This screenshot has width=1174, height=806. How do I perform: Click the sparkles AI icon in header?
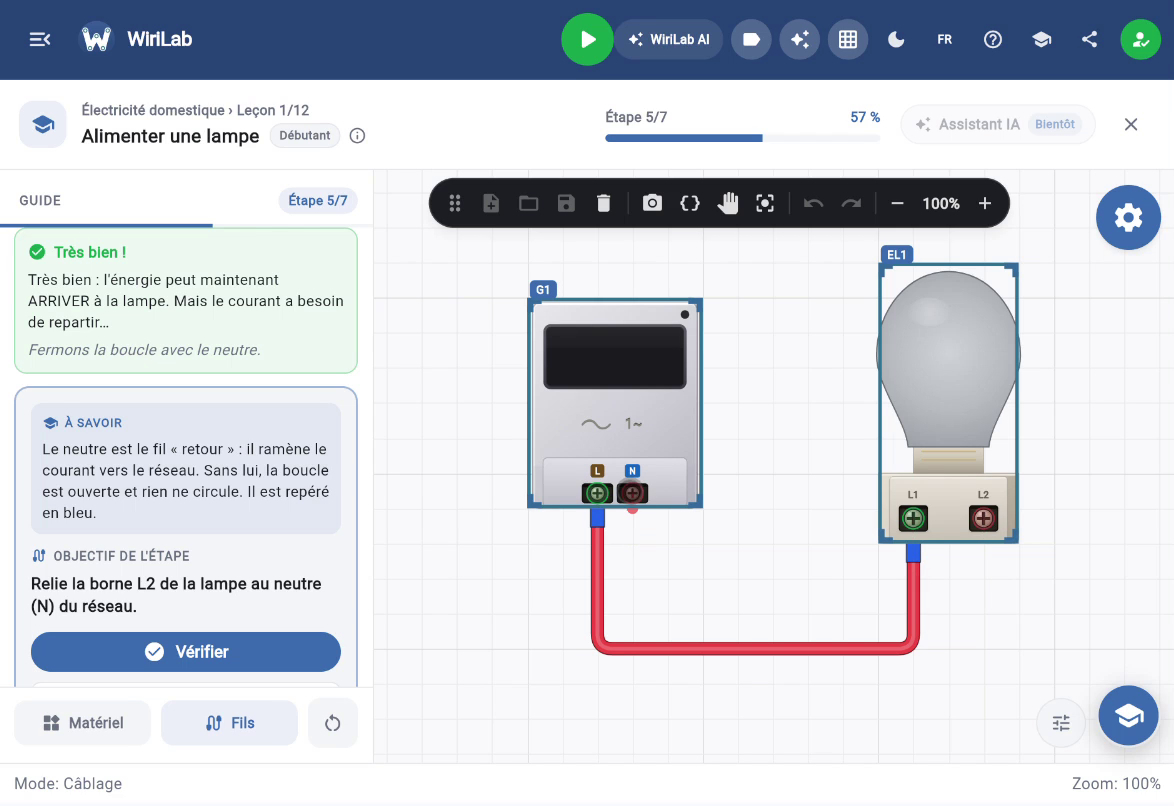point(800,39)
